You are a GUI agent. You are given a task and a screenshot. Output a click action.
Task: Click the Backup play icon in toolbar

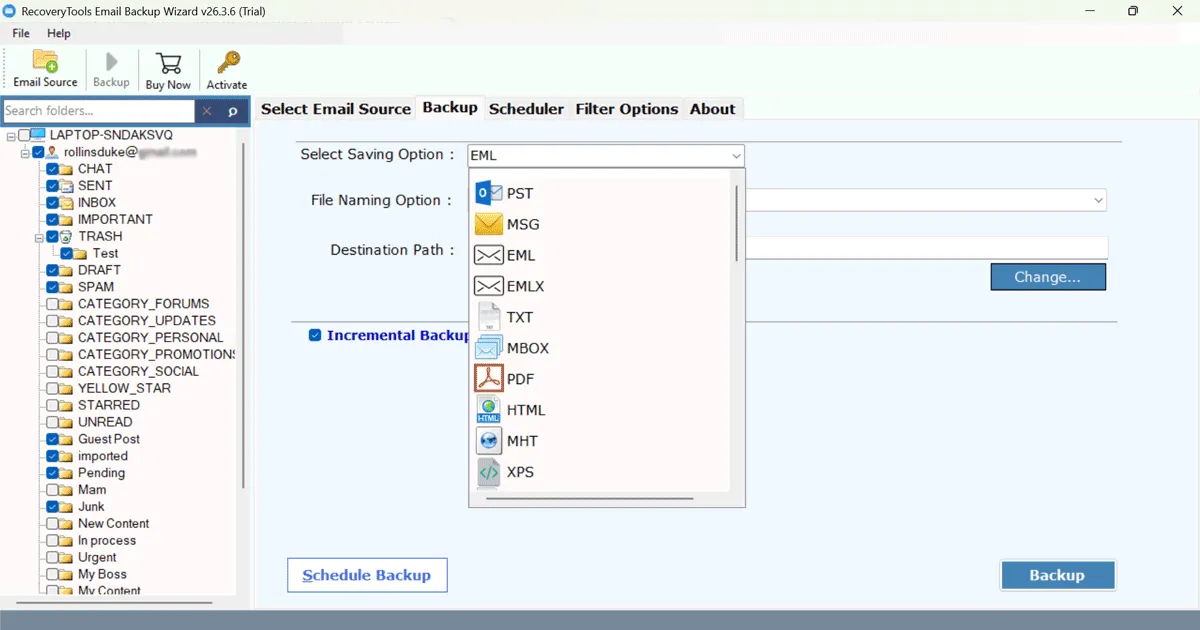coord(111,62)
